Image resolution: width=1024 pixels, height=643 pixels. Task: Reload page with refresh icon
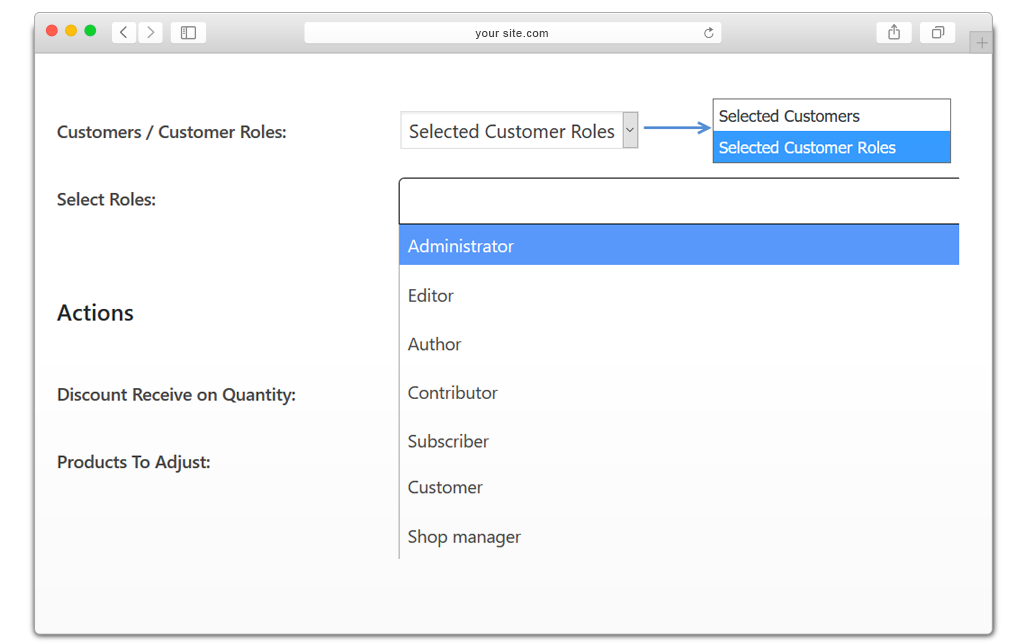coord(709,33)
